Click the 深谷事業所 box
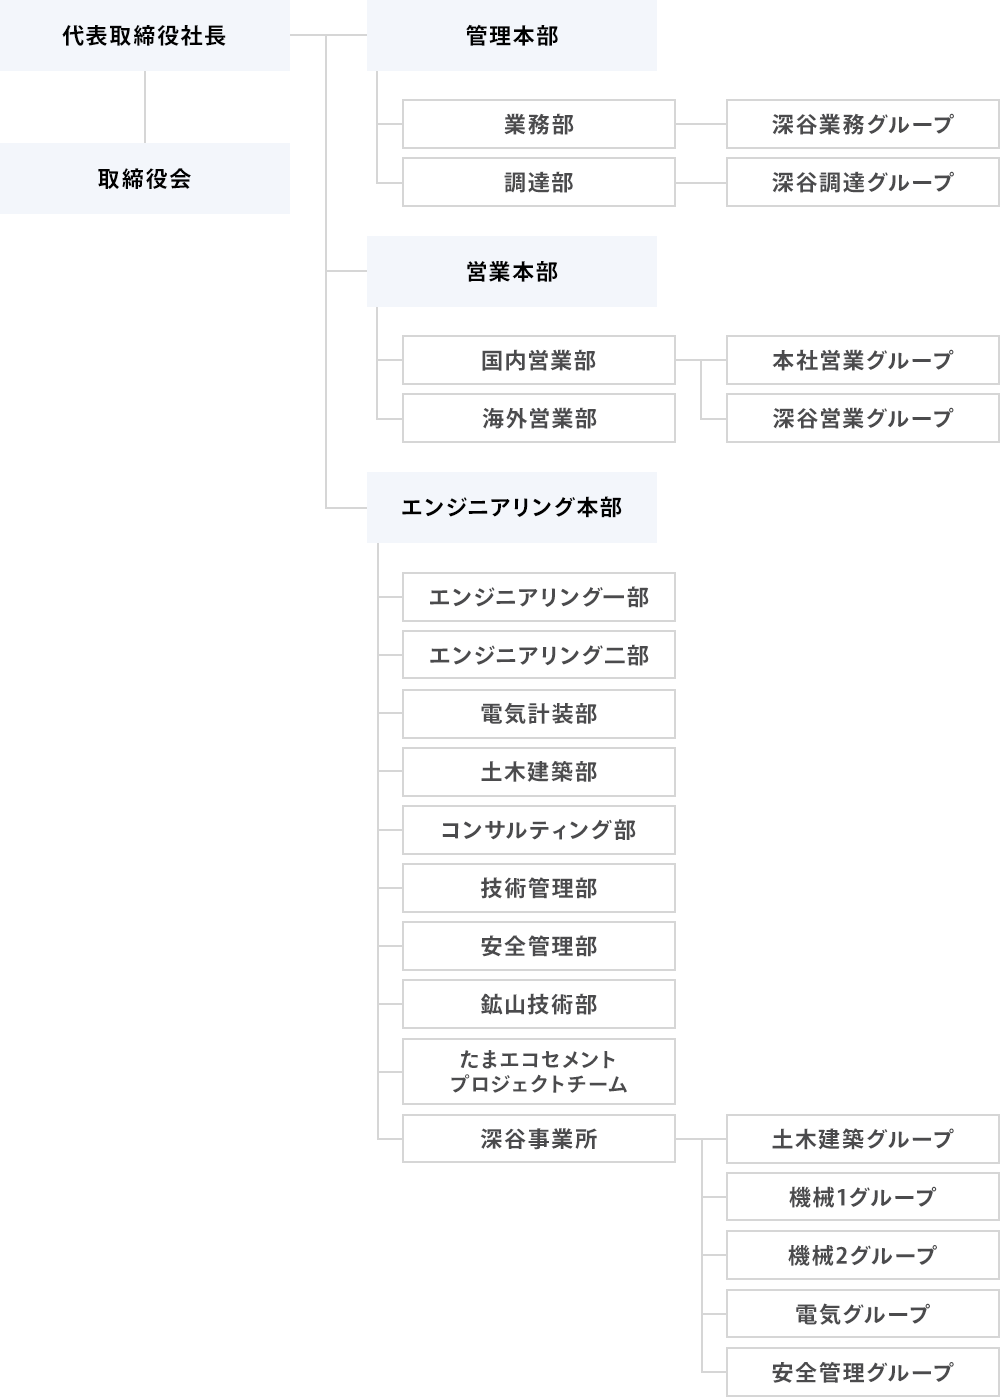The image size is (1000, 1397). tap(538, 1139)
